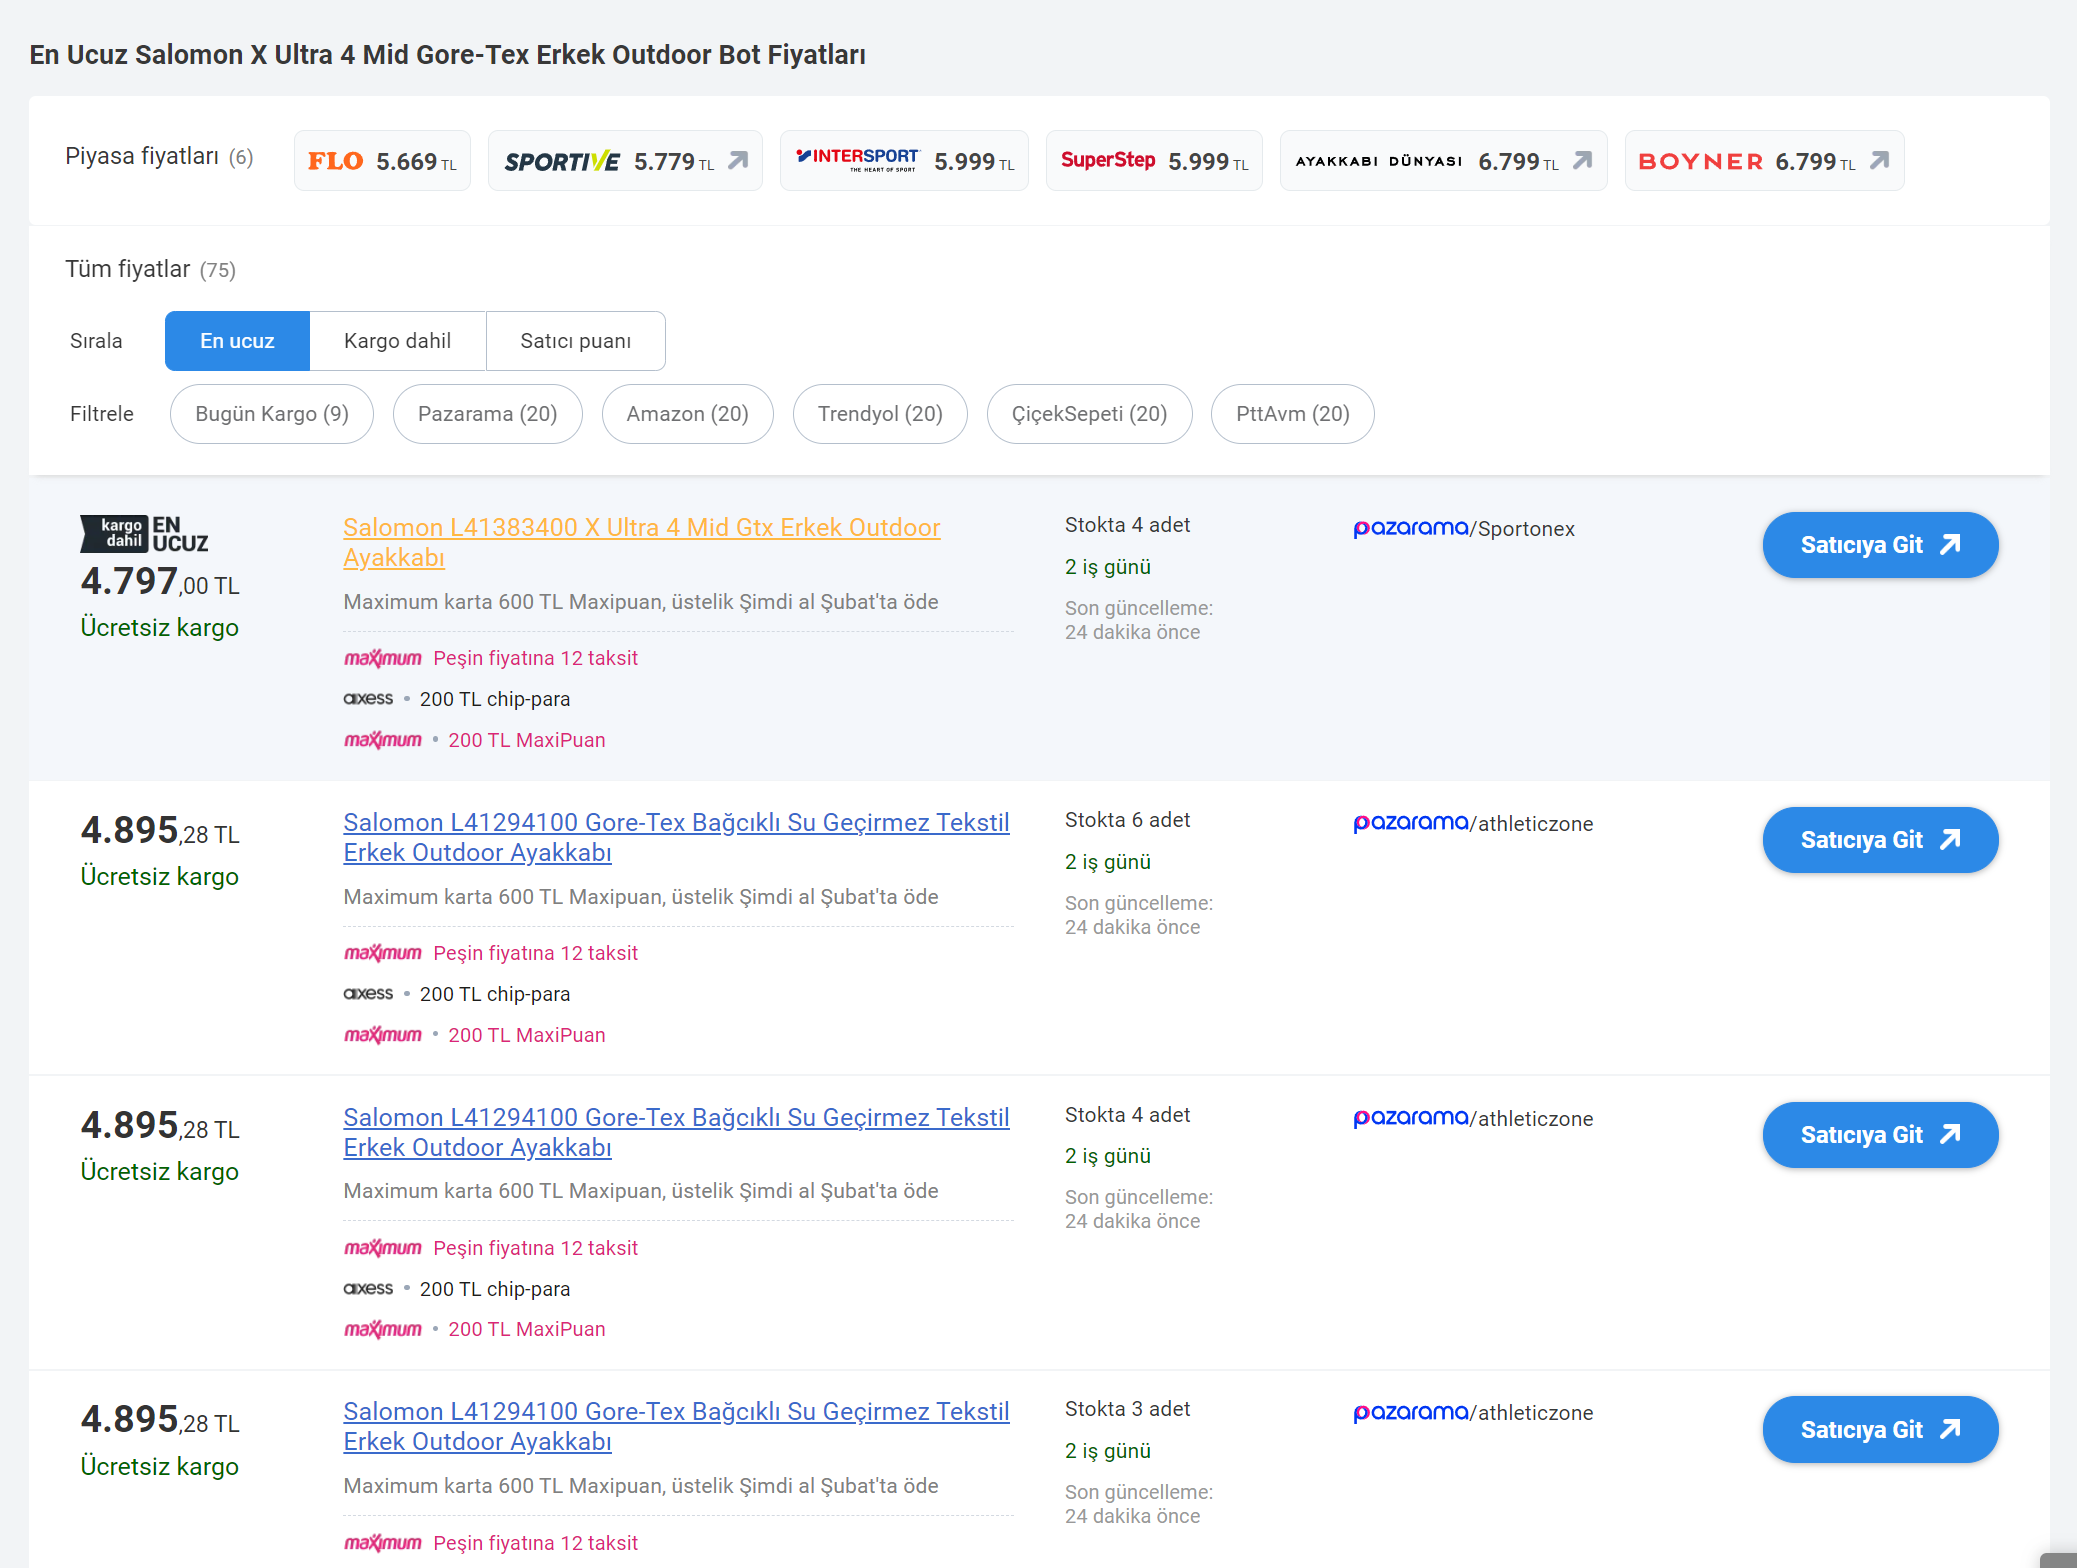Click the page title En Ucuz Salomon X Ultra 4

click(447, 54)
